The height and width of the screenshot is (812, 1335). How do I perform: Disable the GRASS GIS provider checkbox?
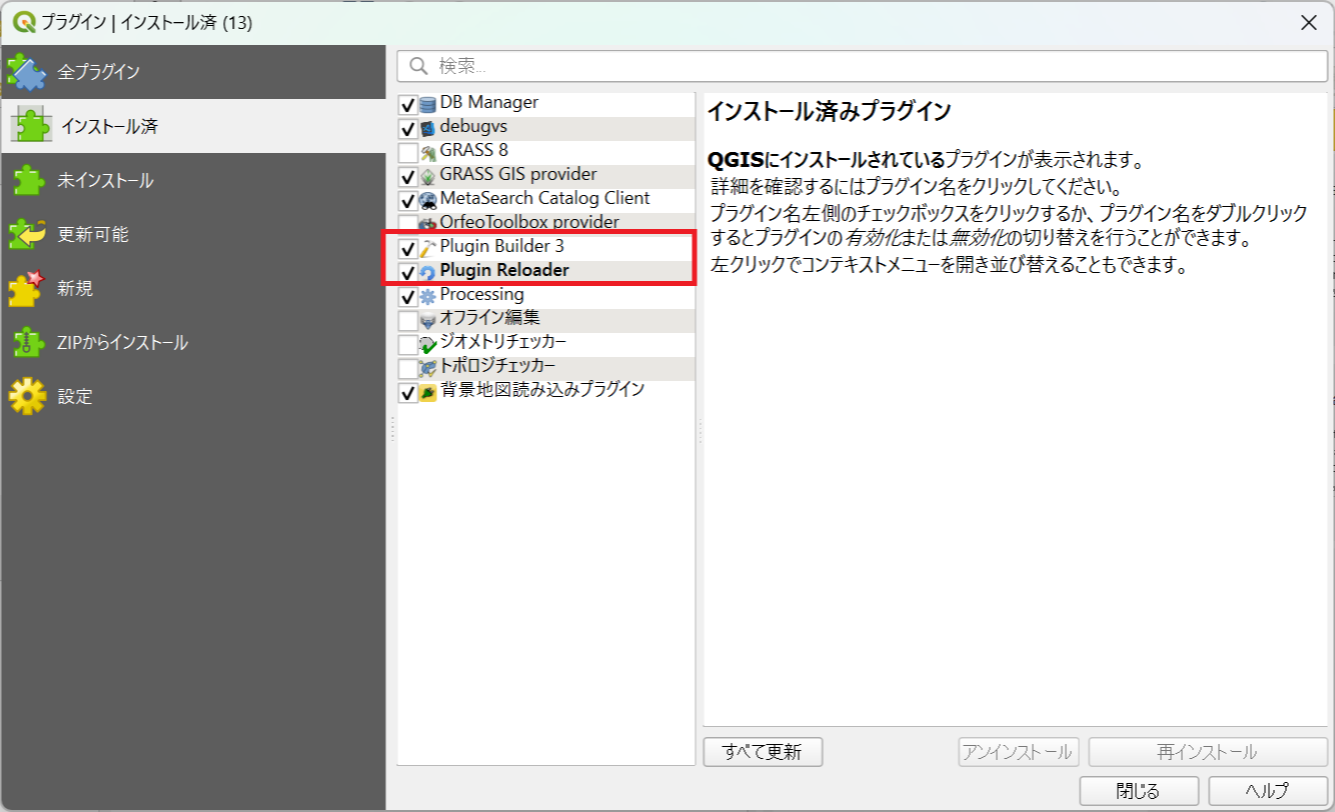tap(408, 177)
